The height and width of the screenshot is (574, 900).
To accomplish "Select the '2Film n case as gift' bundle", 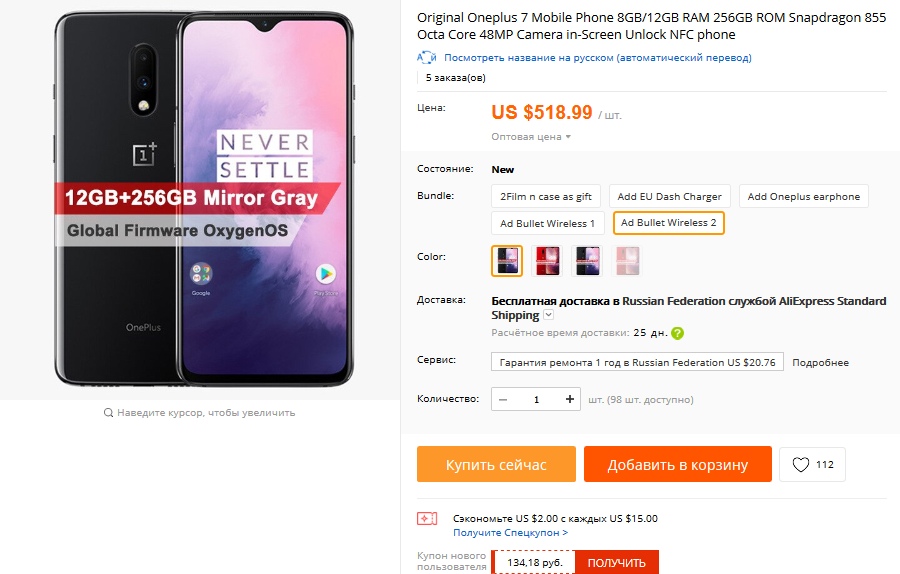I will pyautogui.click(x=546, y=197).
